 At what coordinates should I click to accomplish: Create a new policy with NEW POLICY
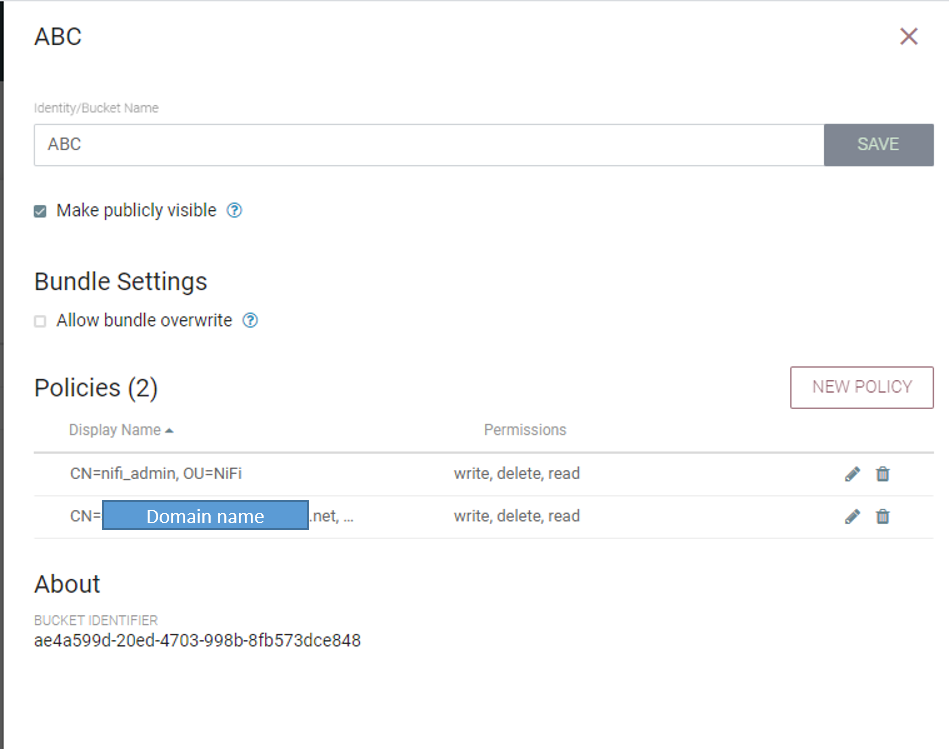tap(861, 387)
